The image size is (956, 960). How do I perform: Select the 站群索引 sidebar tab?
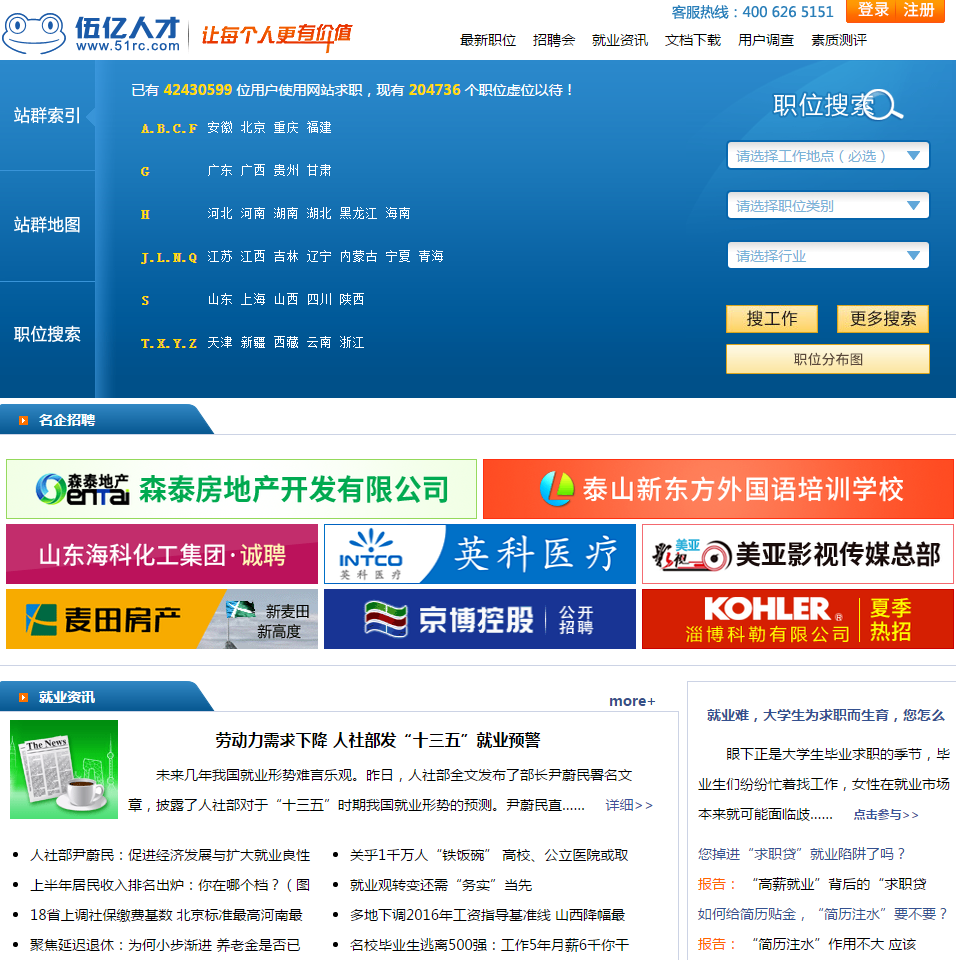47,115
